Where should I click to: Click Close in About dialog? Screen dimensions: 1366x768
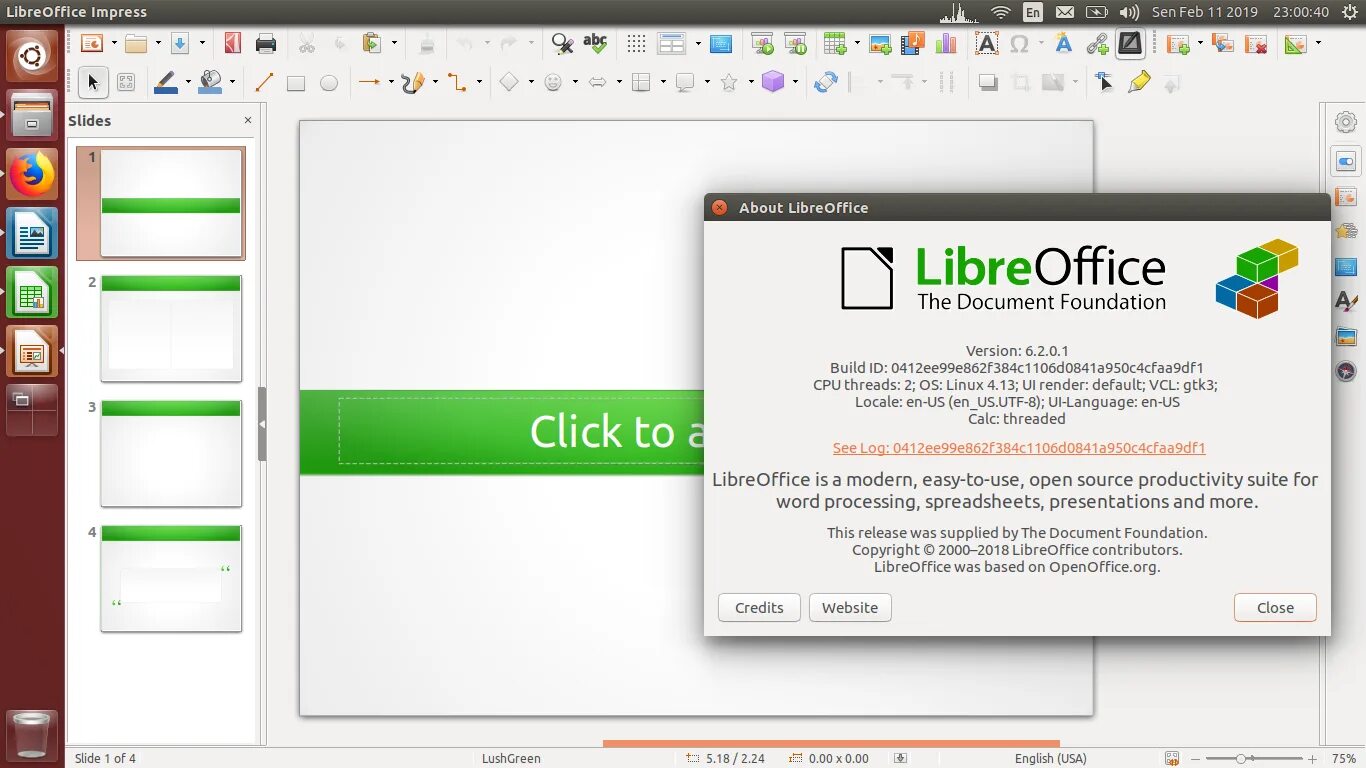pos(1275,607)
